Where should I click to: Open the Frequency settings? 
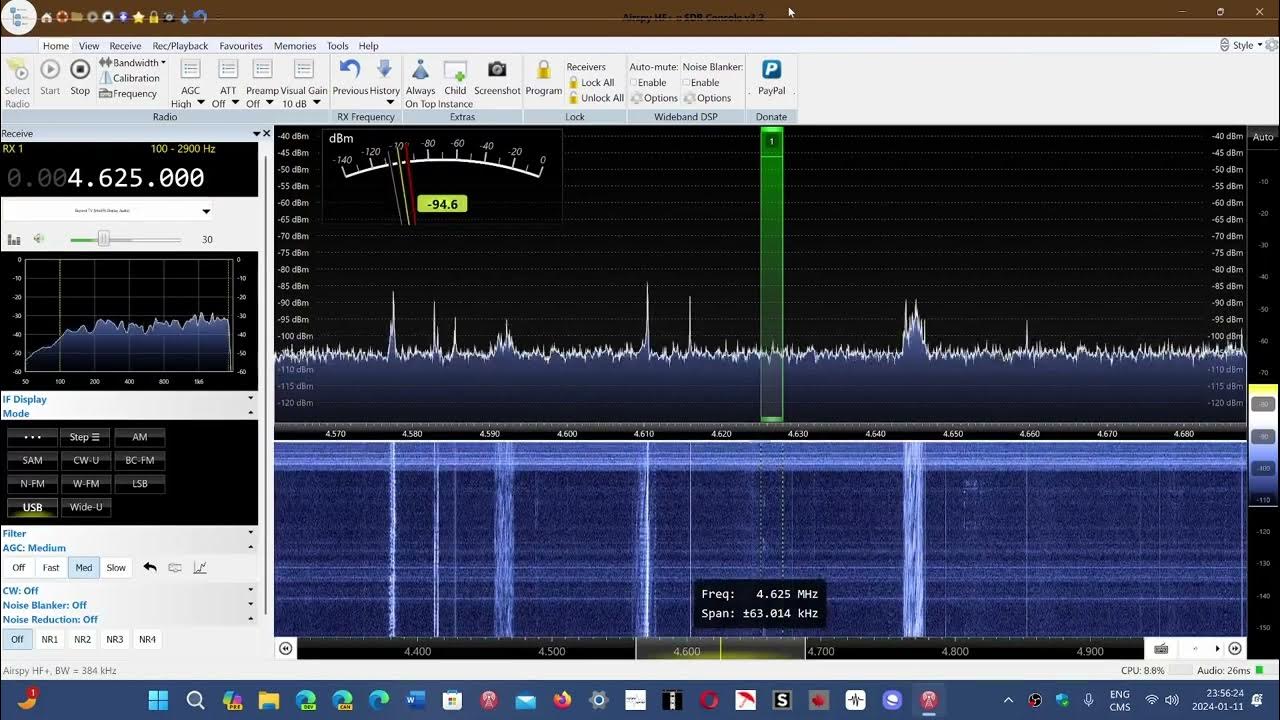point(127,93)
